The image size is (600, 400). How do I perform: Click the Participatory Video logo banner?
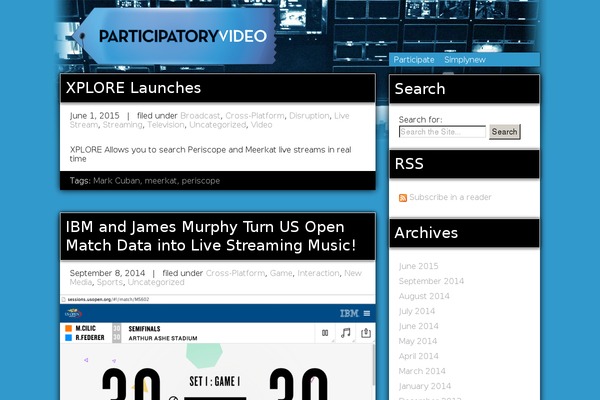[x=174, y=36]
